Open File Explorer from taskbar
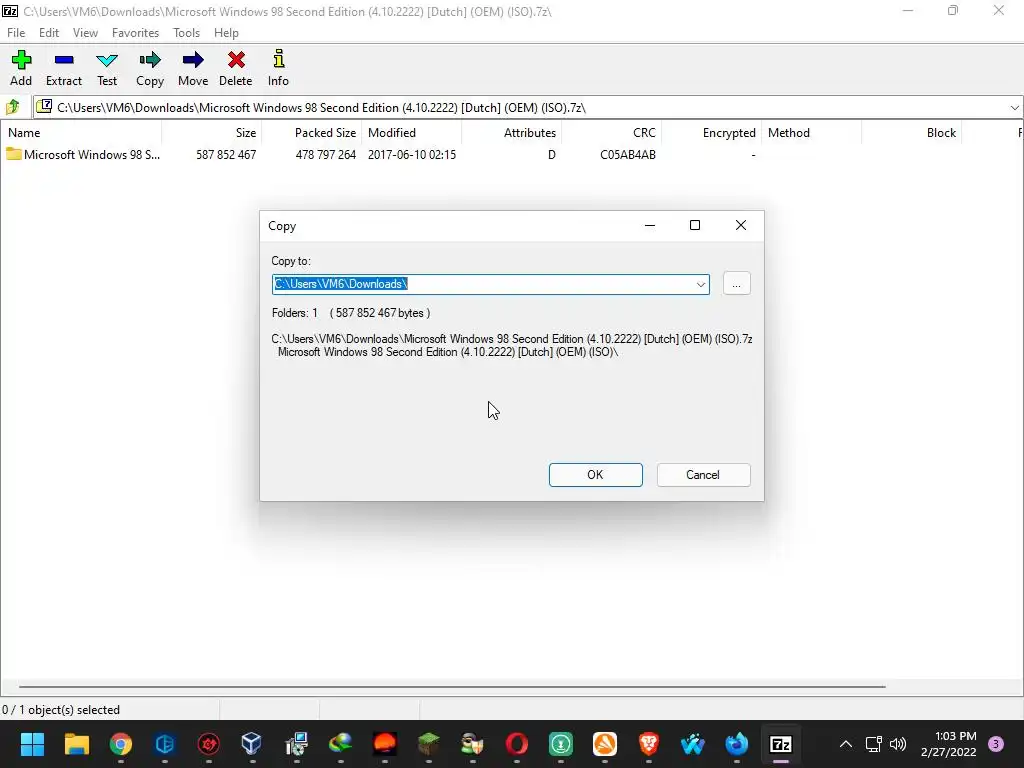Image resolution: width=1024 pixels, height=768 pixels. pyautogui.click(x=76, y=744)
